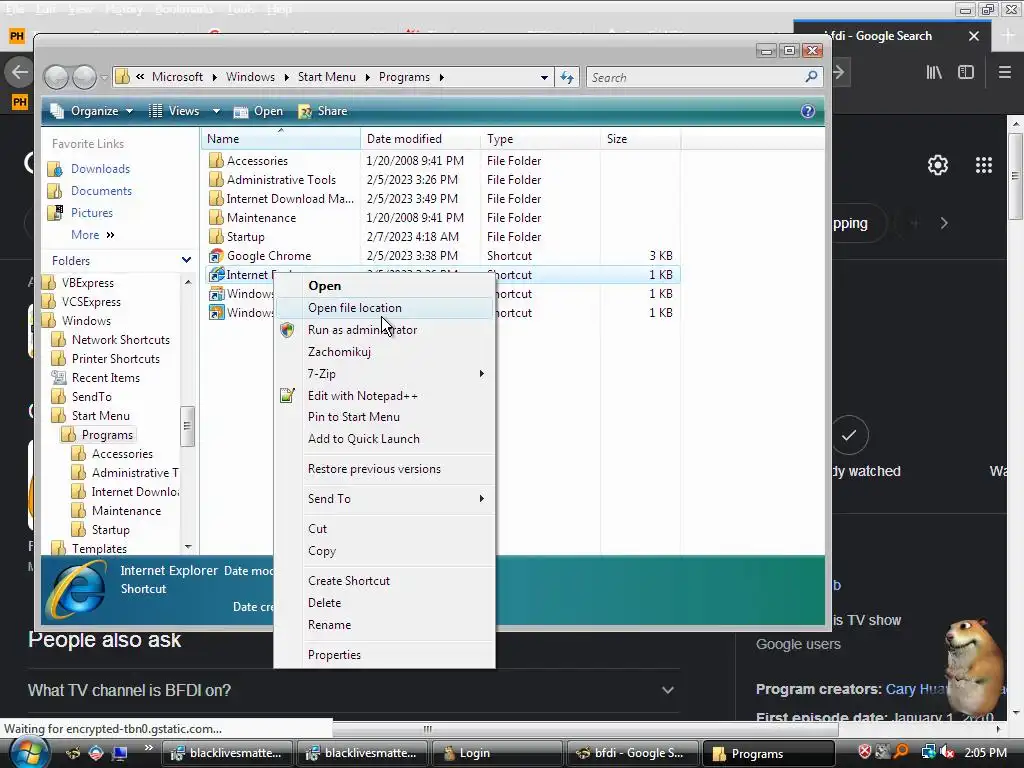Click the Explorer forward navigation button
Screen dimensions: 1024x768
(84, 77)
